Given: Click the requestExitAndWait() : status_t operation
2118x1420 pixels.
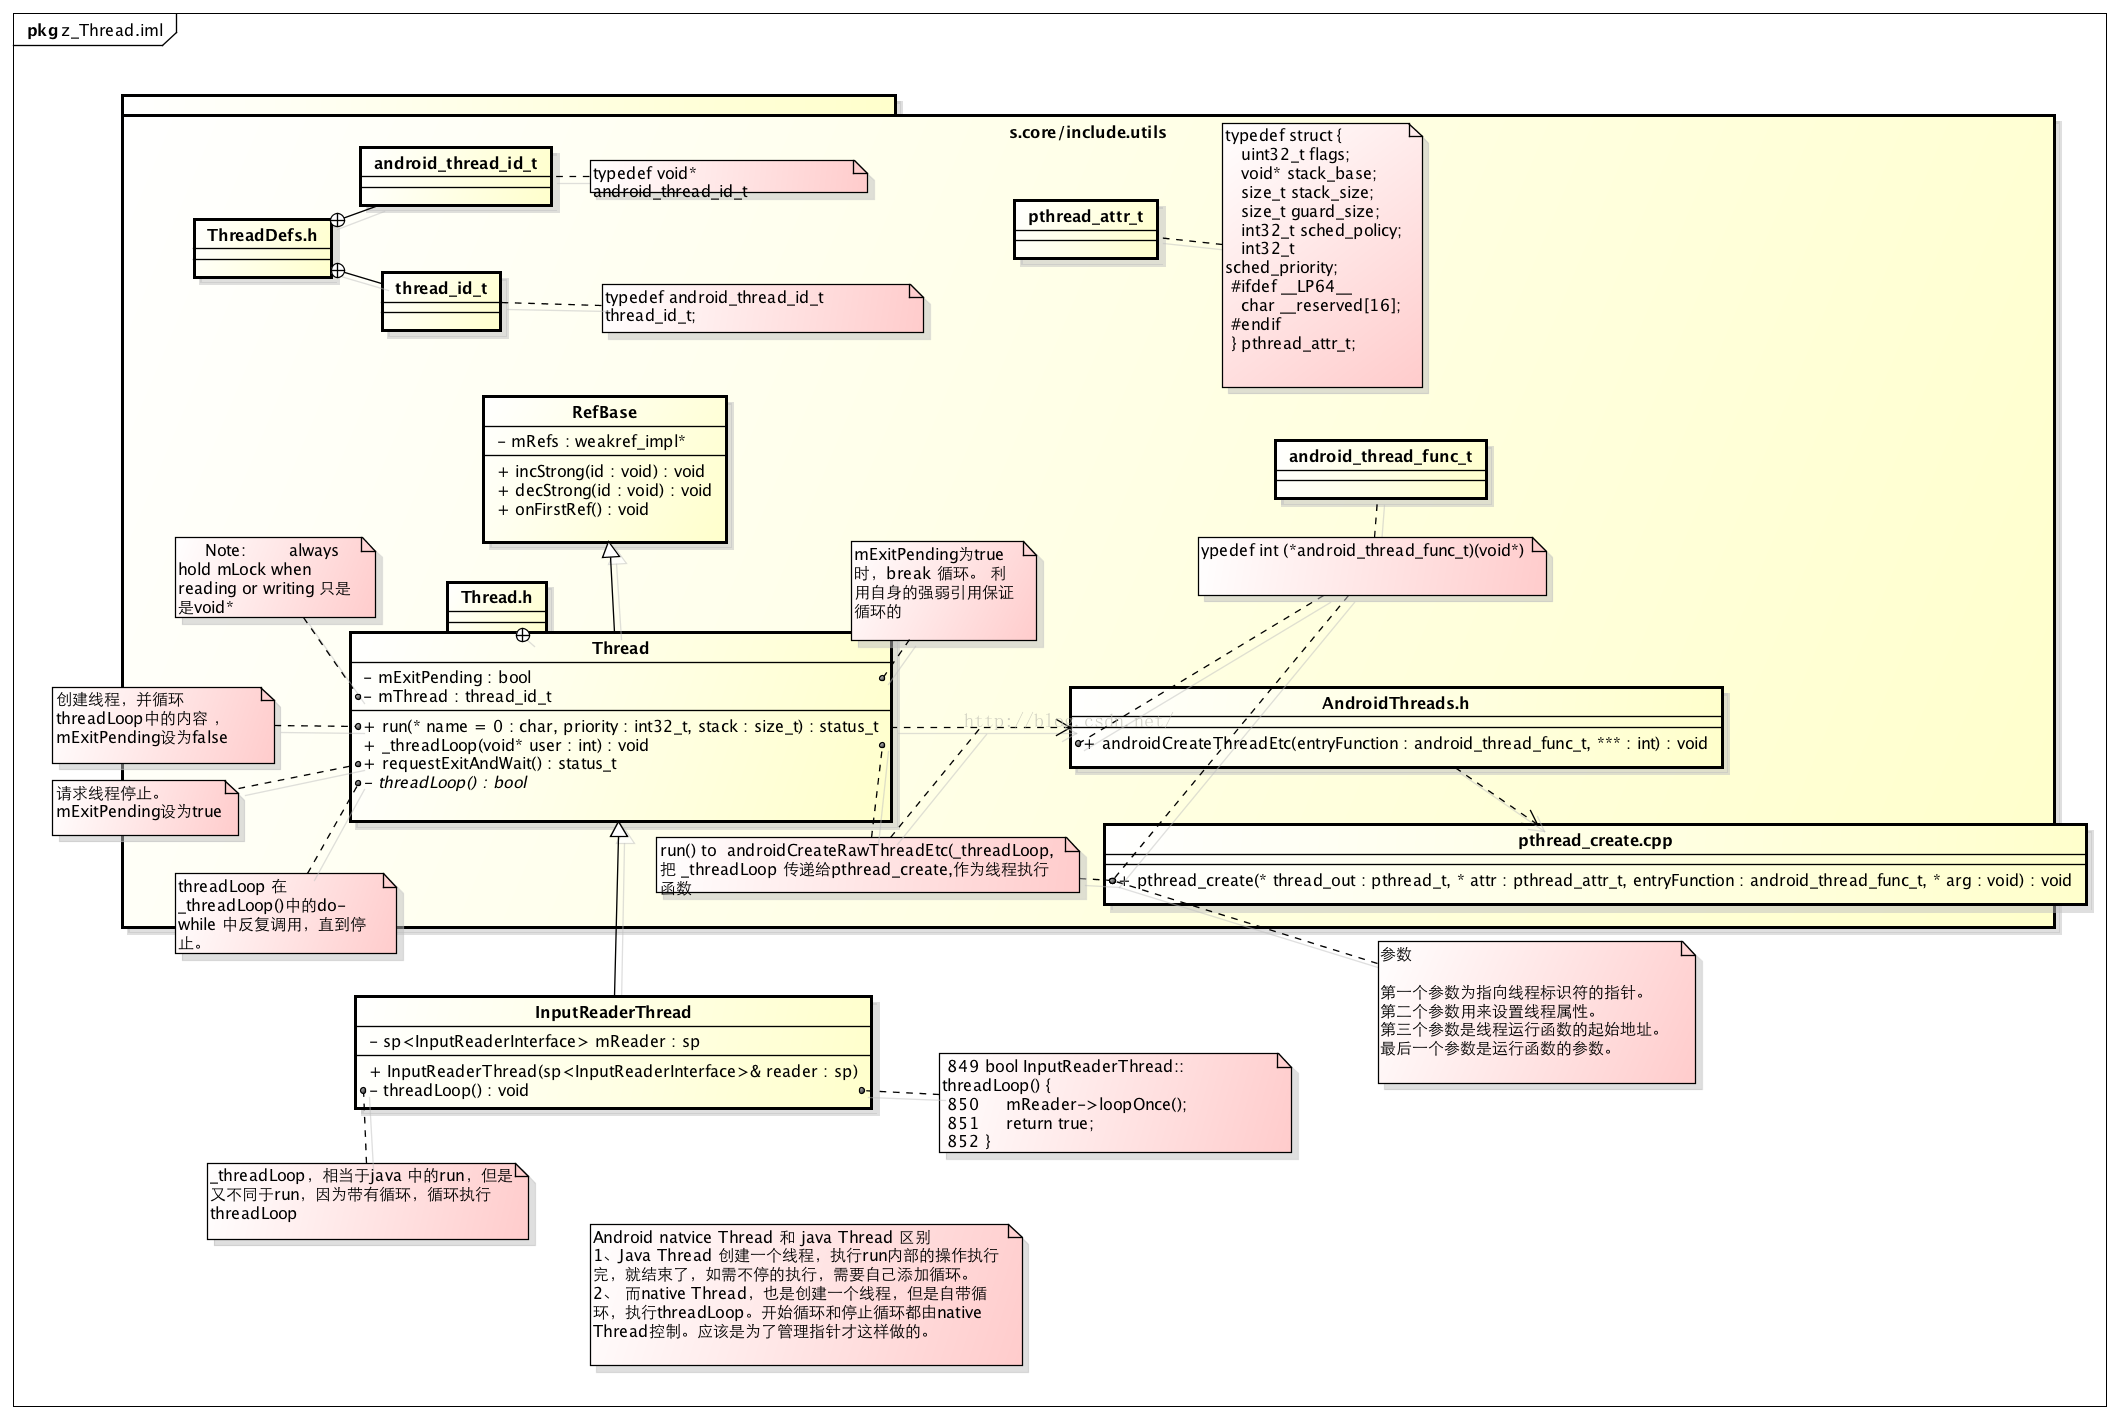Looking at the screenshot, I should 490,763.
